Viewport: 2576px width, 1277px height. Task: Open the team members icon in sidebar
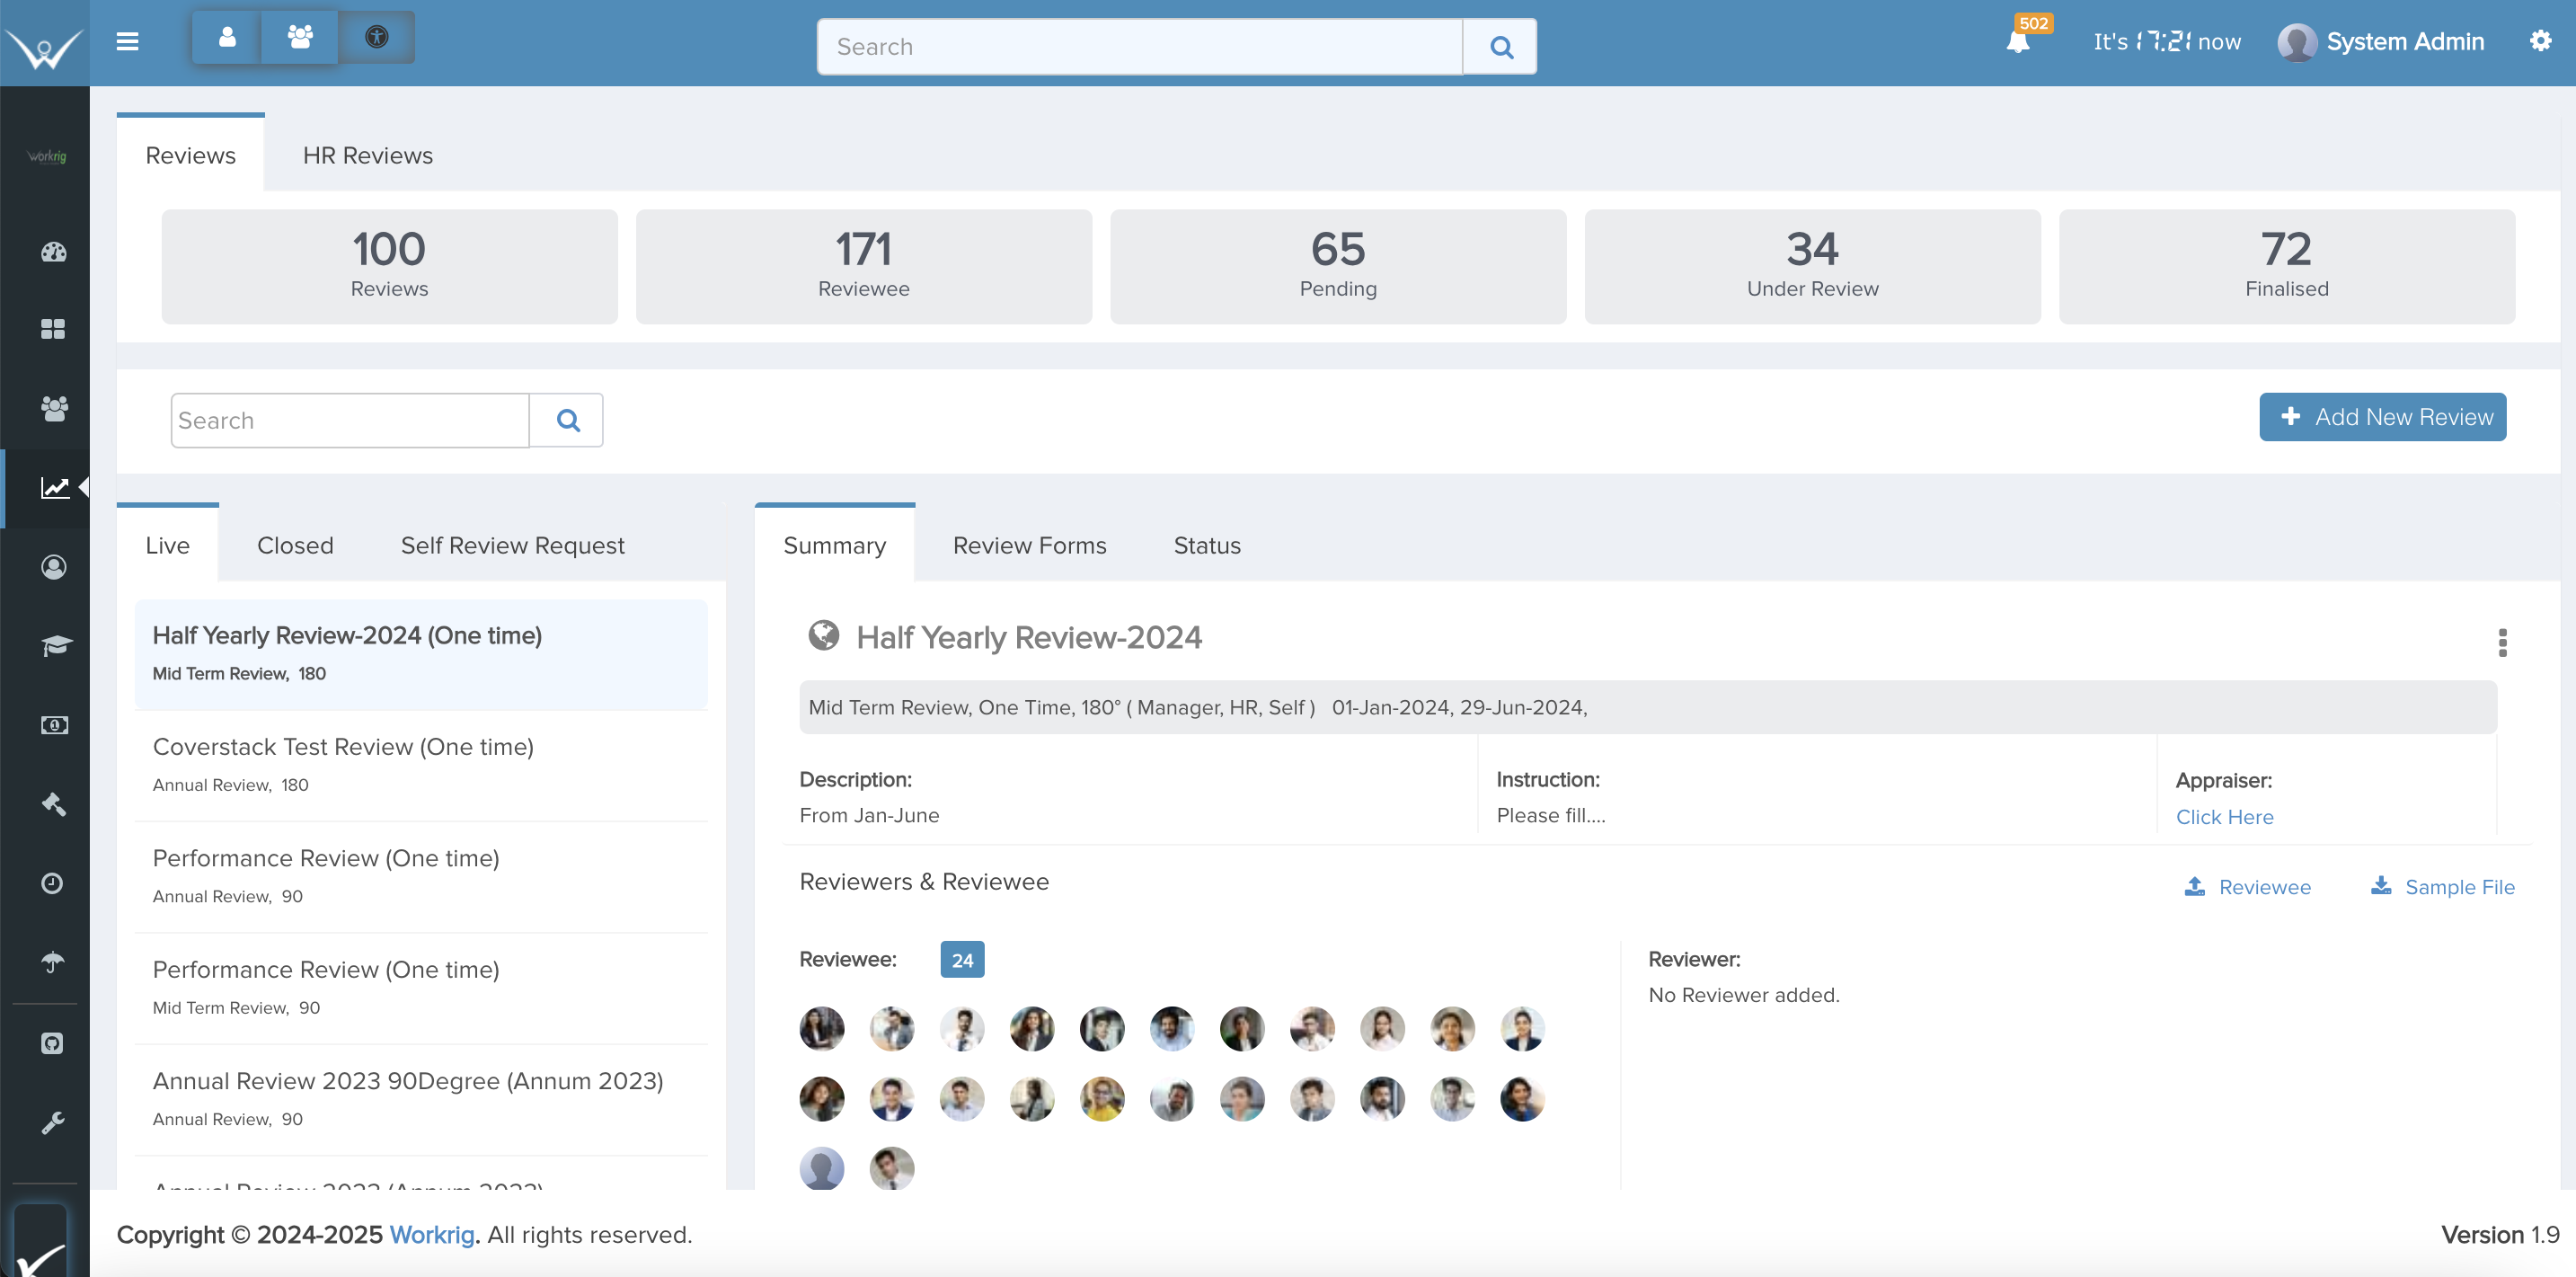pos(53,408)
